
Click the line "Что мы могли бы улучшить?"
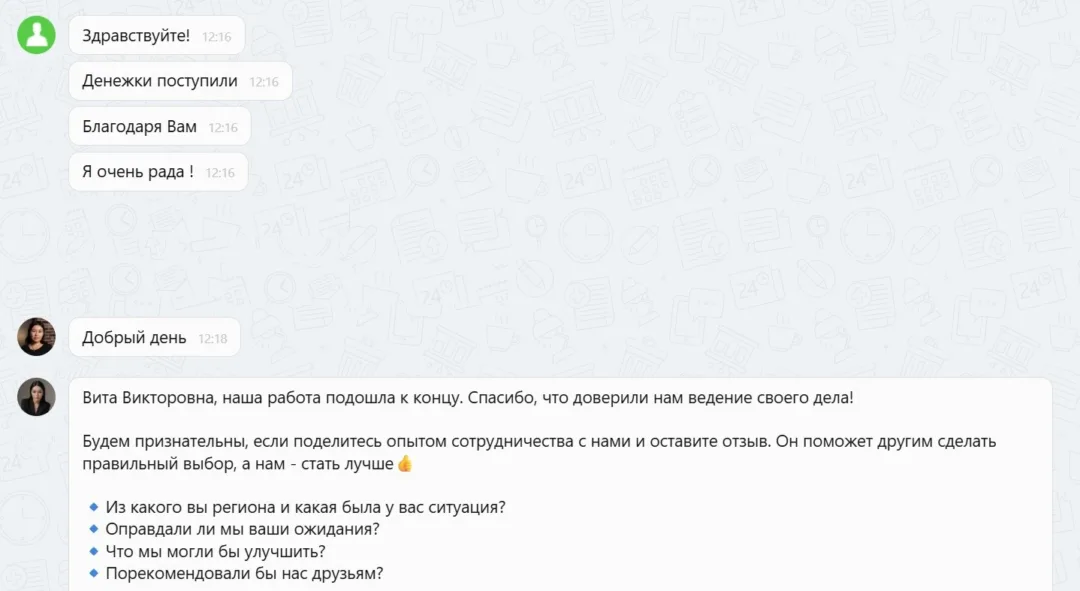coord(215,551)
